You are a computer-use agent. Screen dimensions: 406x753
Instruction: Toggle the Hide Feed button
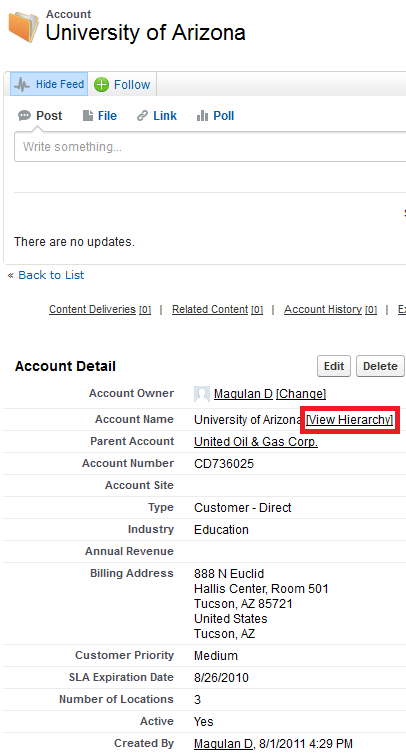pos(49,85)
